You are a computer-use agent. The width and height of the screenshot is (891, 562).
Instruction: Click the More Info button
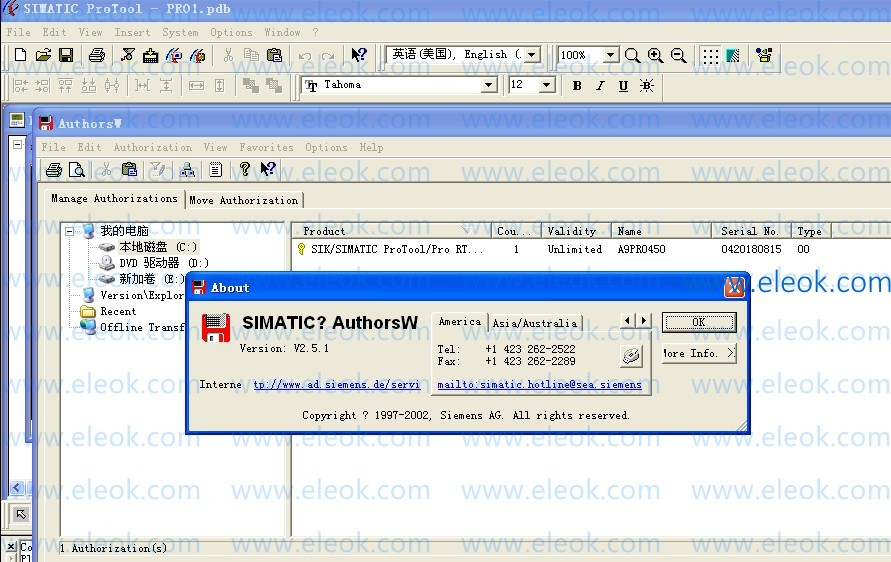pos(699,353)
